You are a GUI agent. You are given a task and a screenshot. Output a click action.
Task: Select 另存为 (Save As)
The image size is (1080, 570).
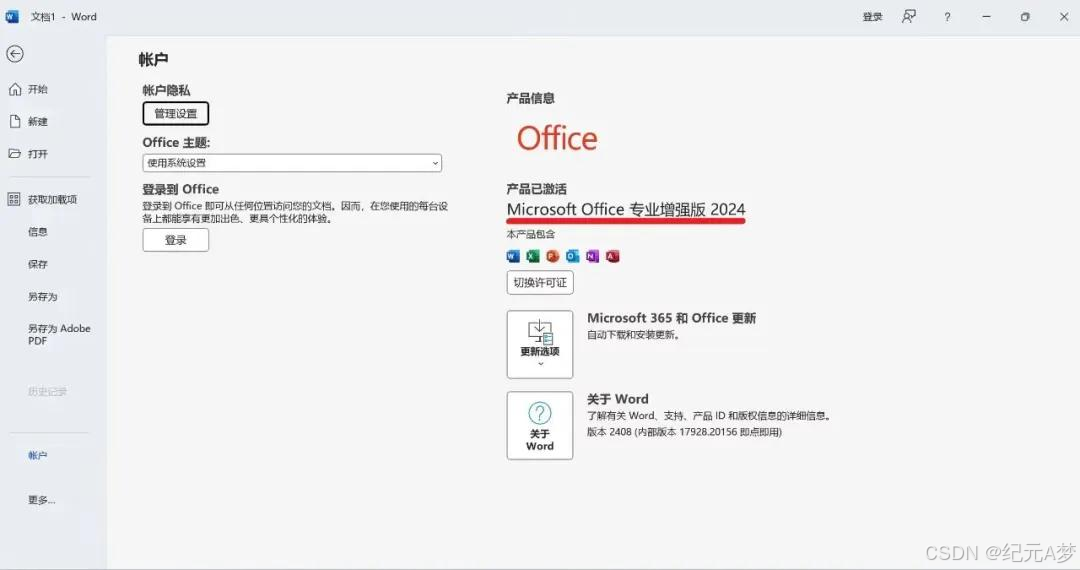coord(43,297)
